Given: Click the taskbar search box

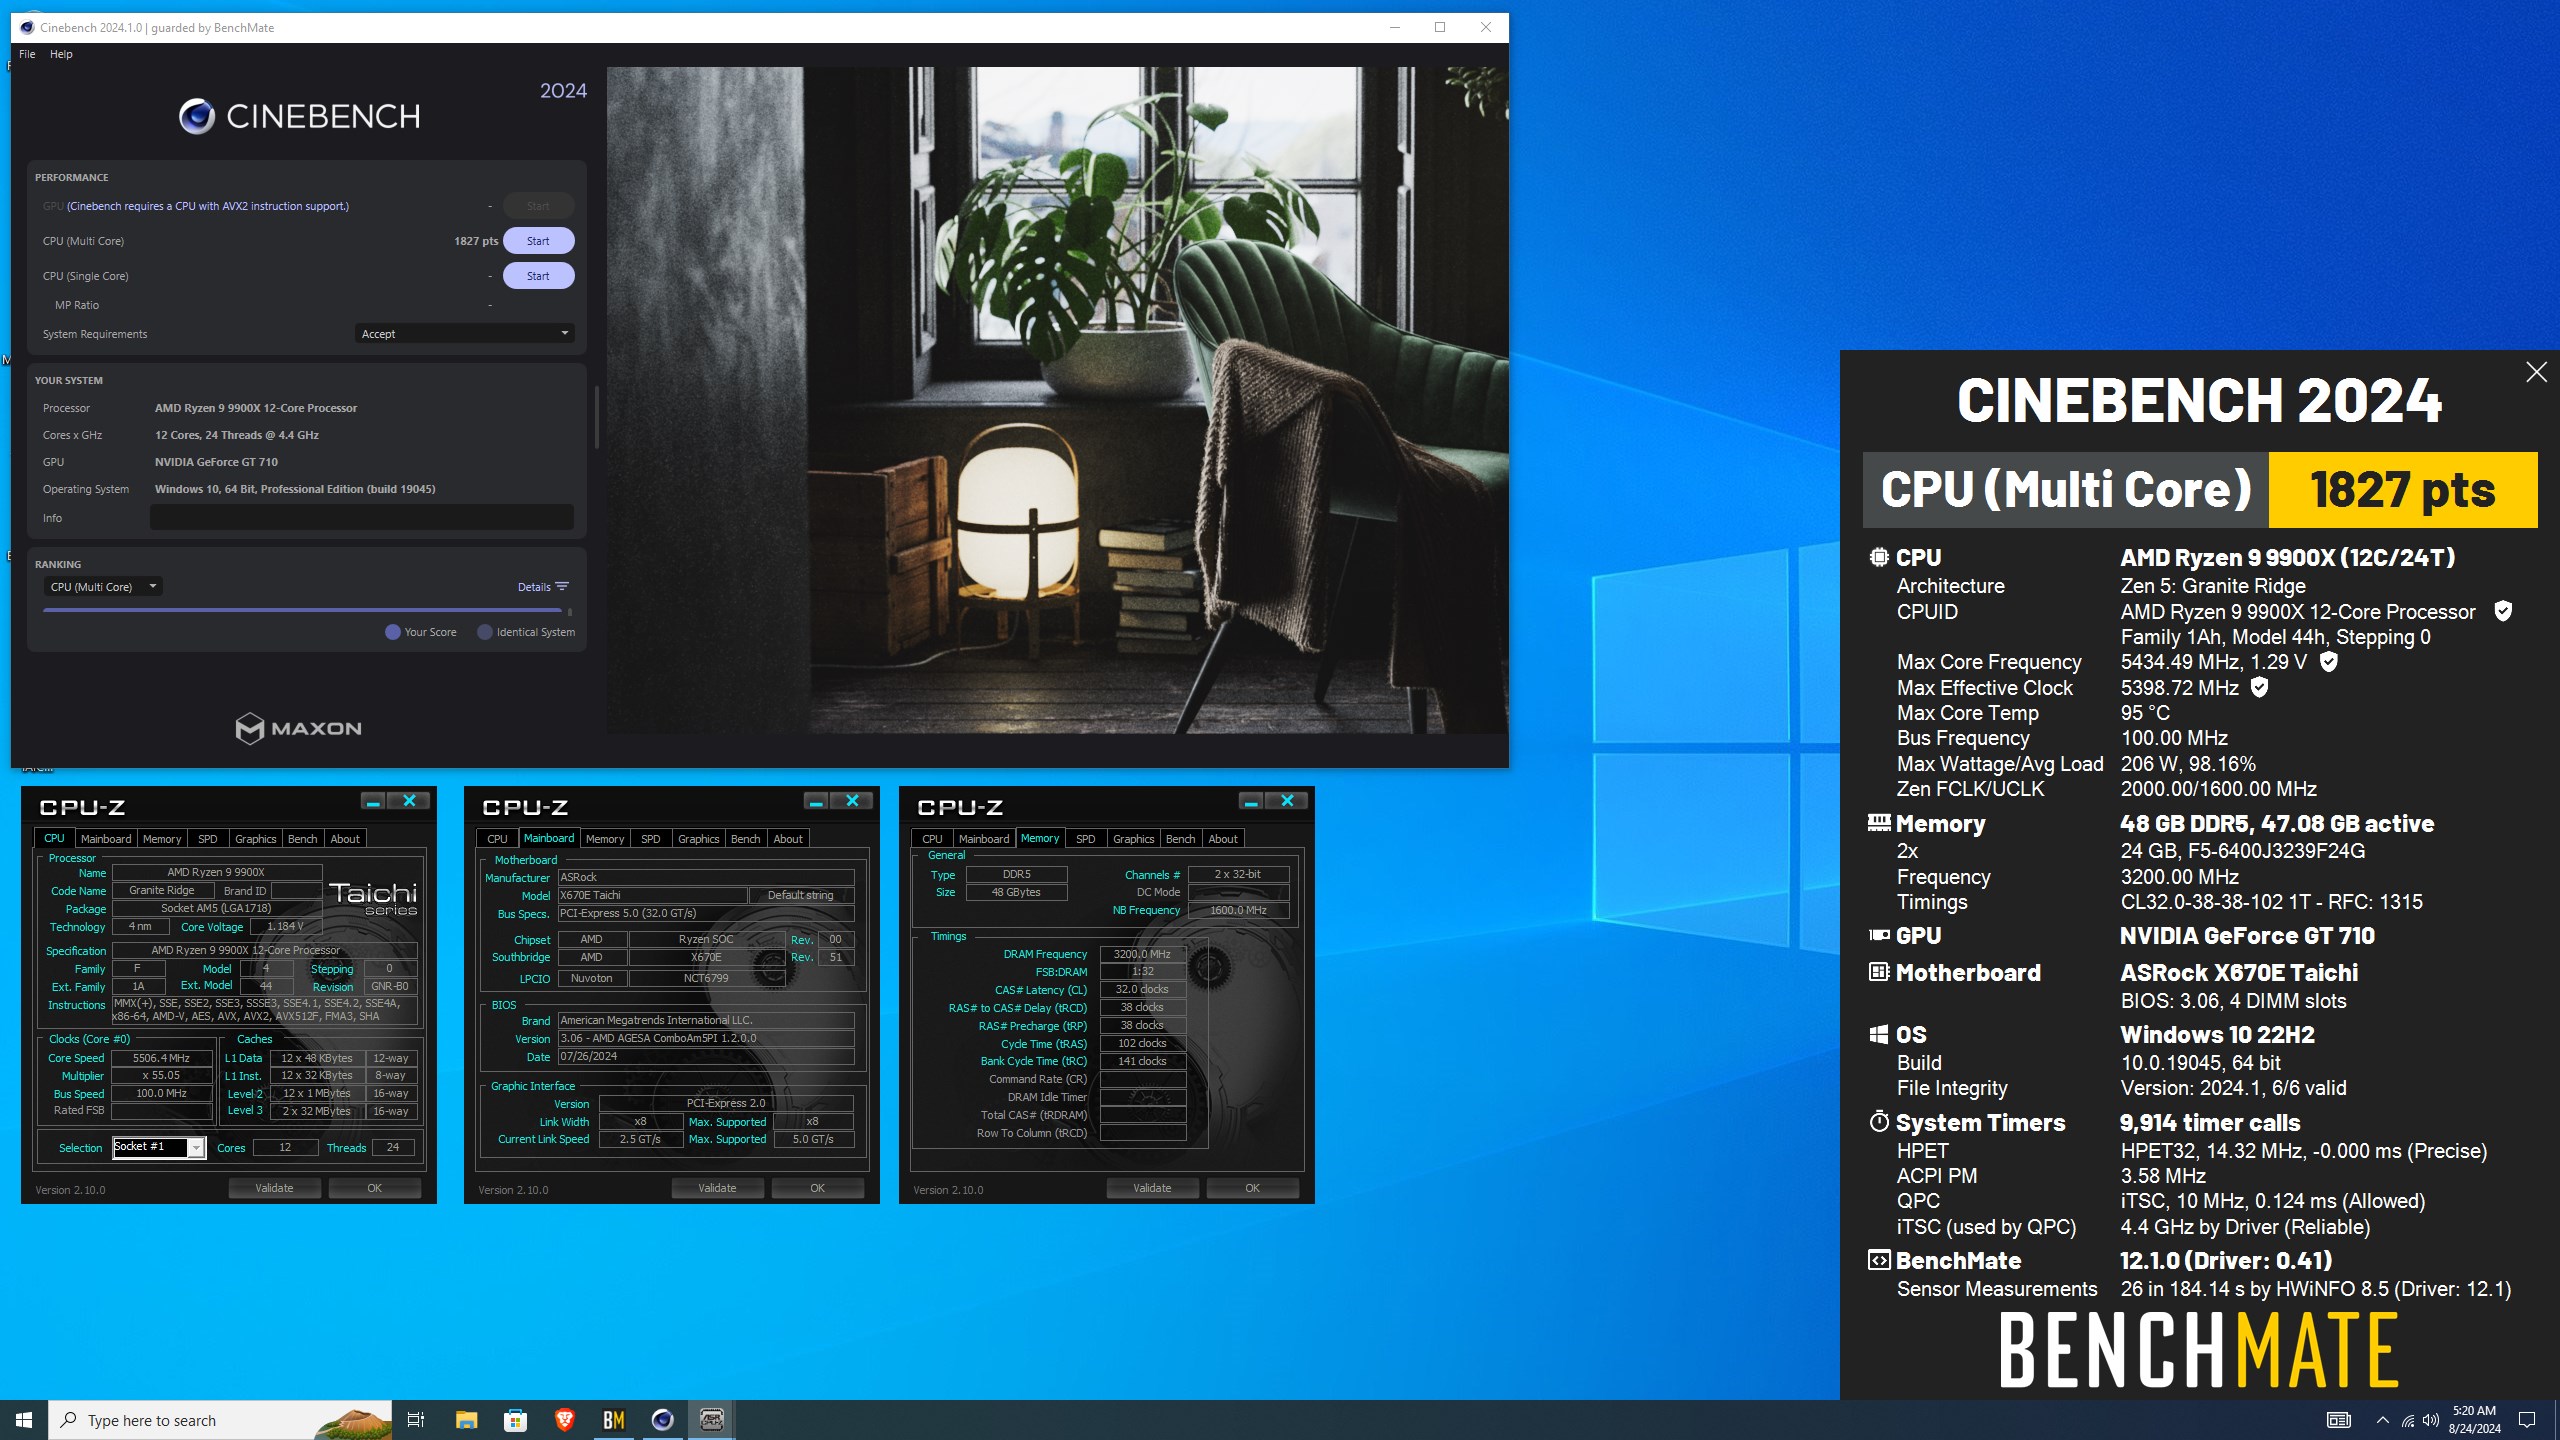Looking at the screenshot, I should click(x=220, y=1420).
